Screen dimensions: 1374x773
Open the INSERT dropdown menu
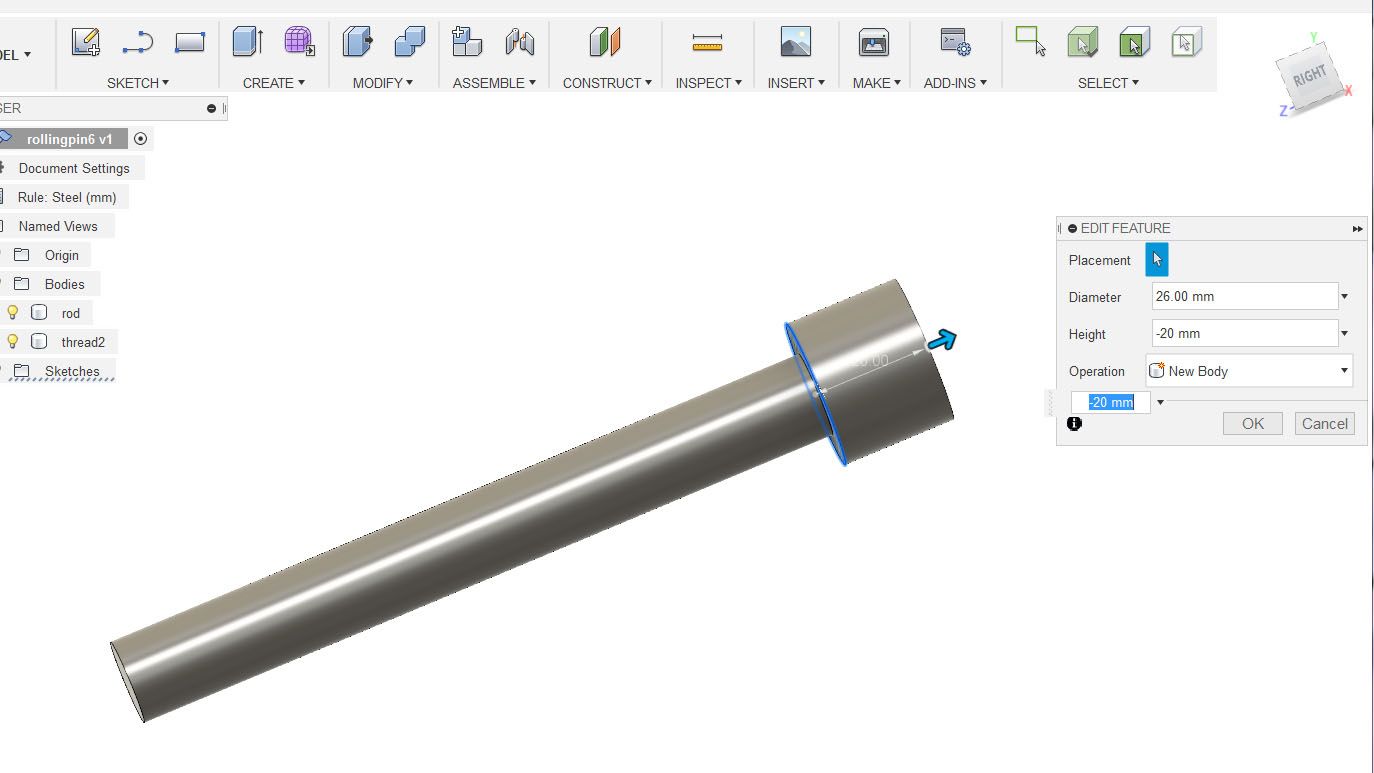click(x=796, y=83)
